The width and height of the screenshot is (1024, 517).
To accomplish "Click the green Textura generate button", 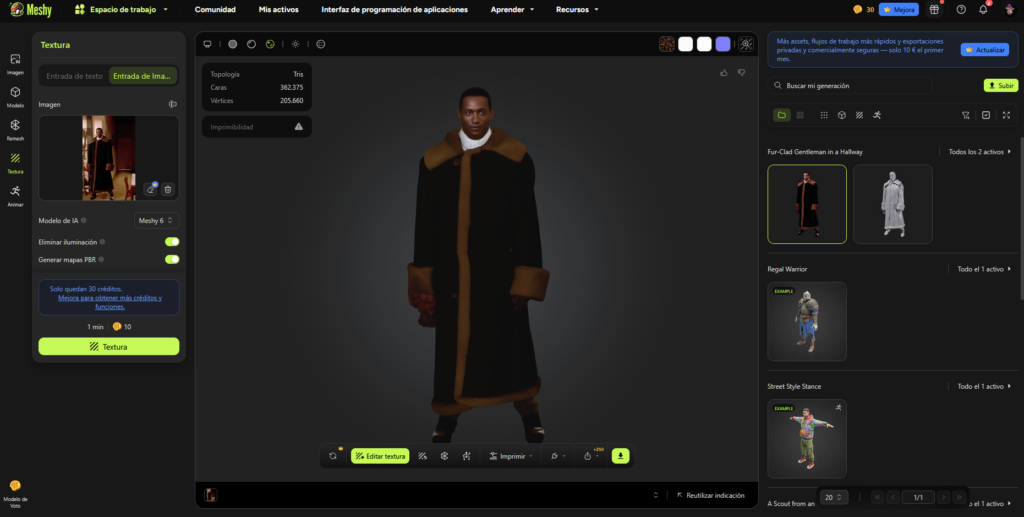I will [x=109, y=347].
